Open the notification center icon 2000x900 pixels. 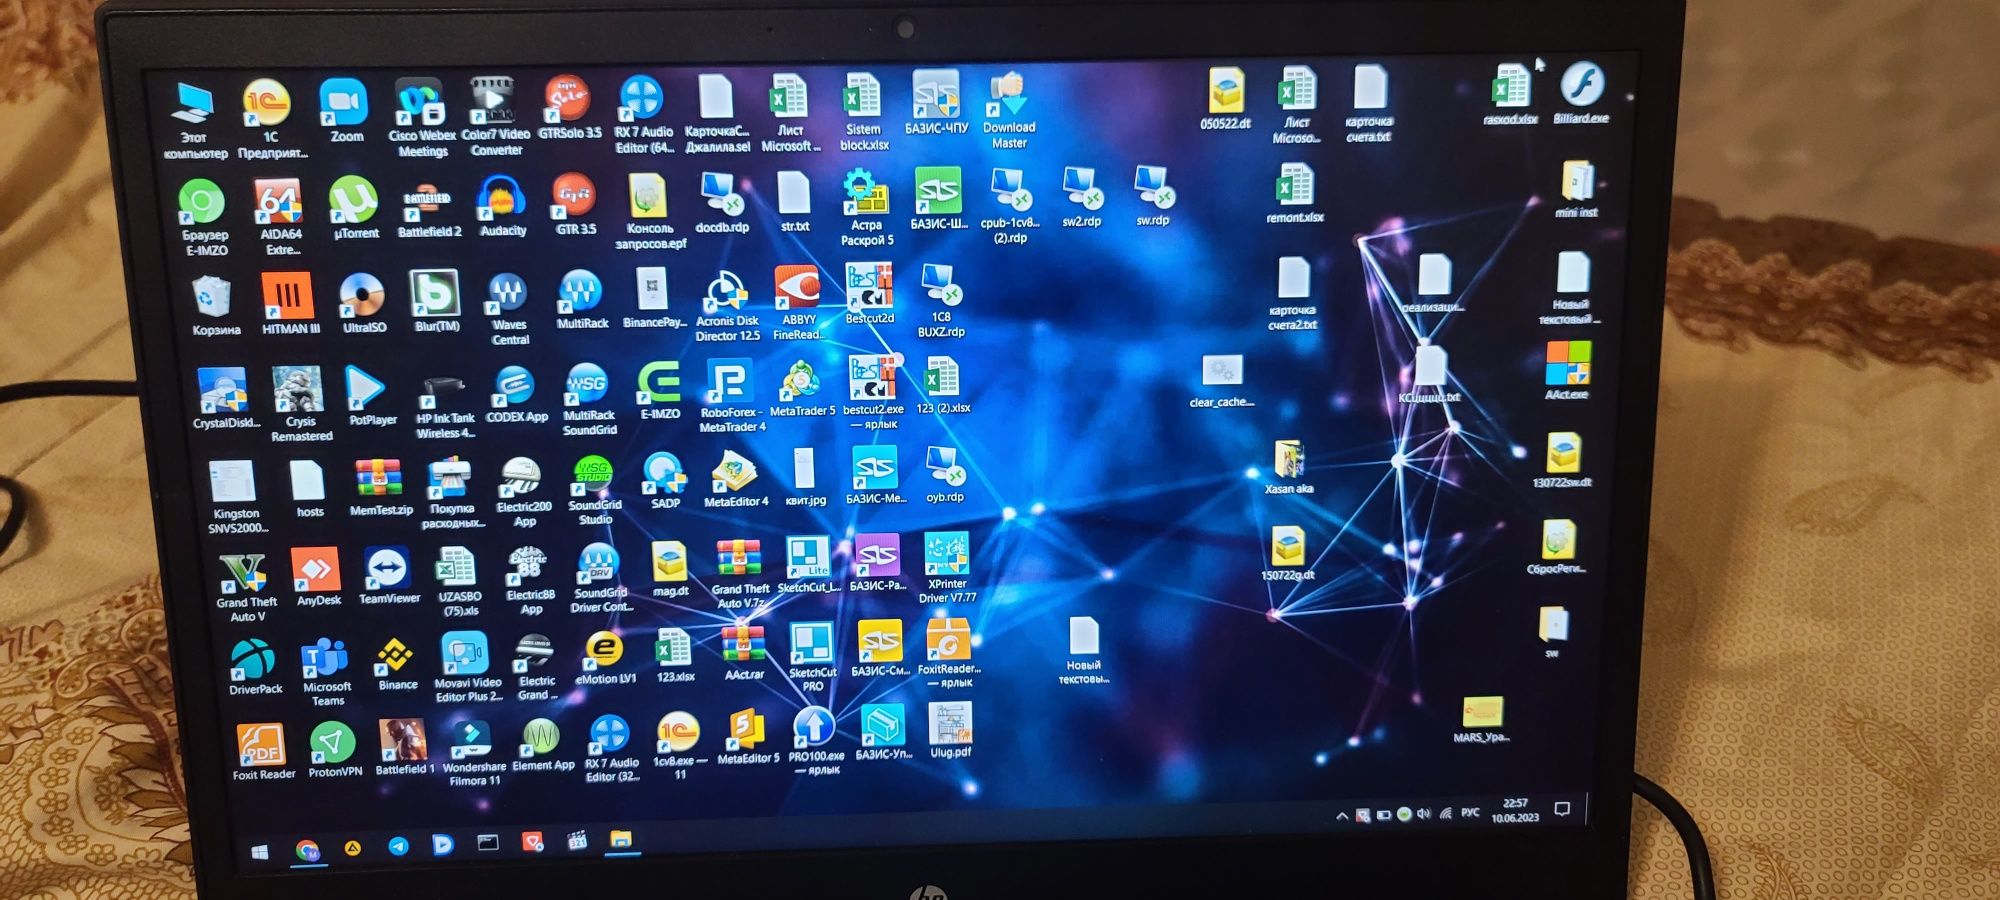point(1562,808)
